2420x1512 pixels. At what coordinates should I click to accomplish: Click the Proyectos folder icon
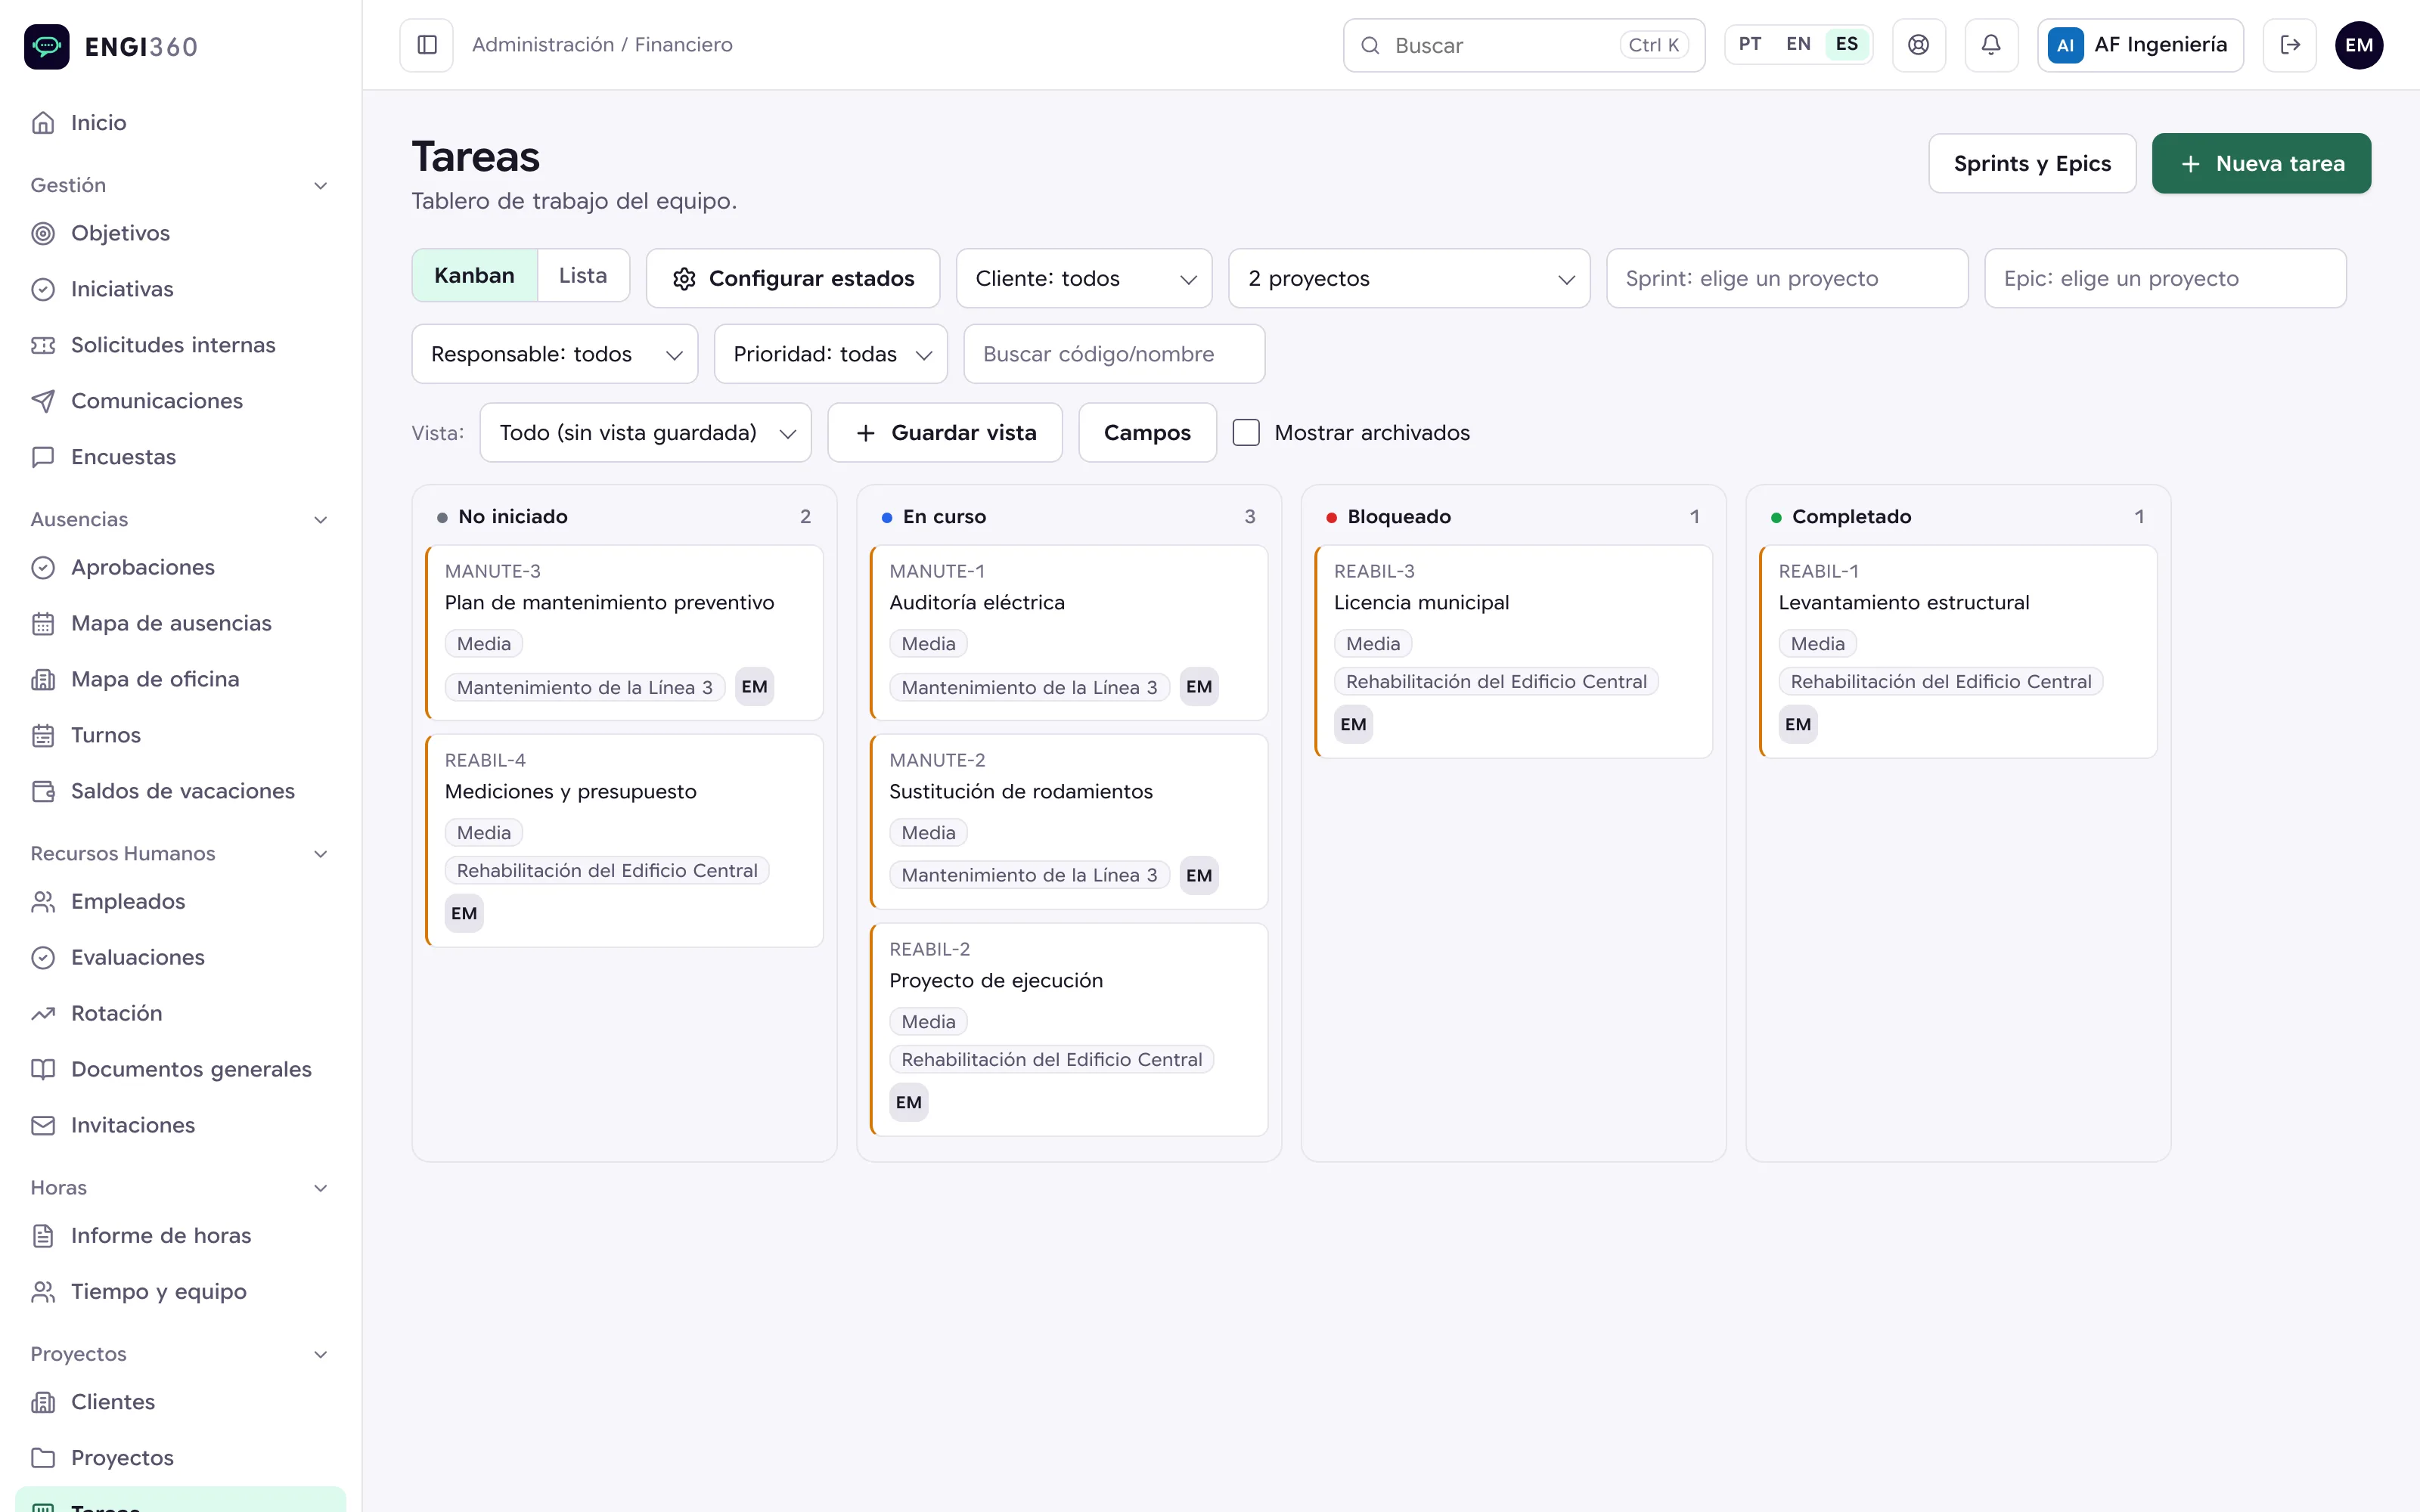[x=43, y=1457]
